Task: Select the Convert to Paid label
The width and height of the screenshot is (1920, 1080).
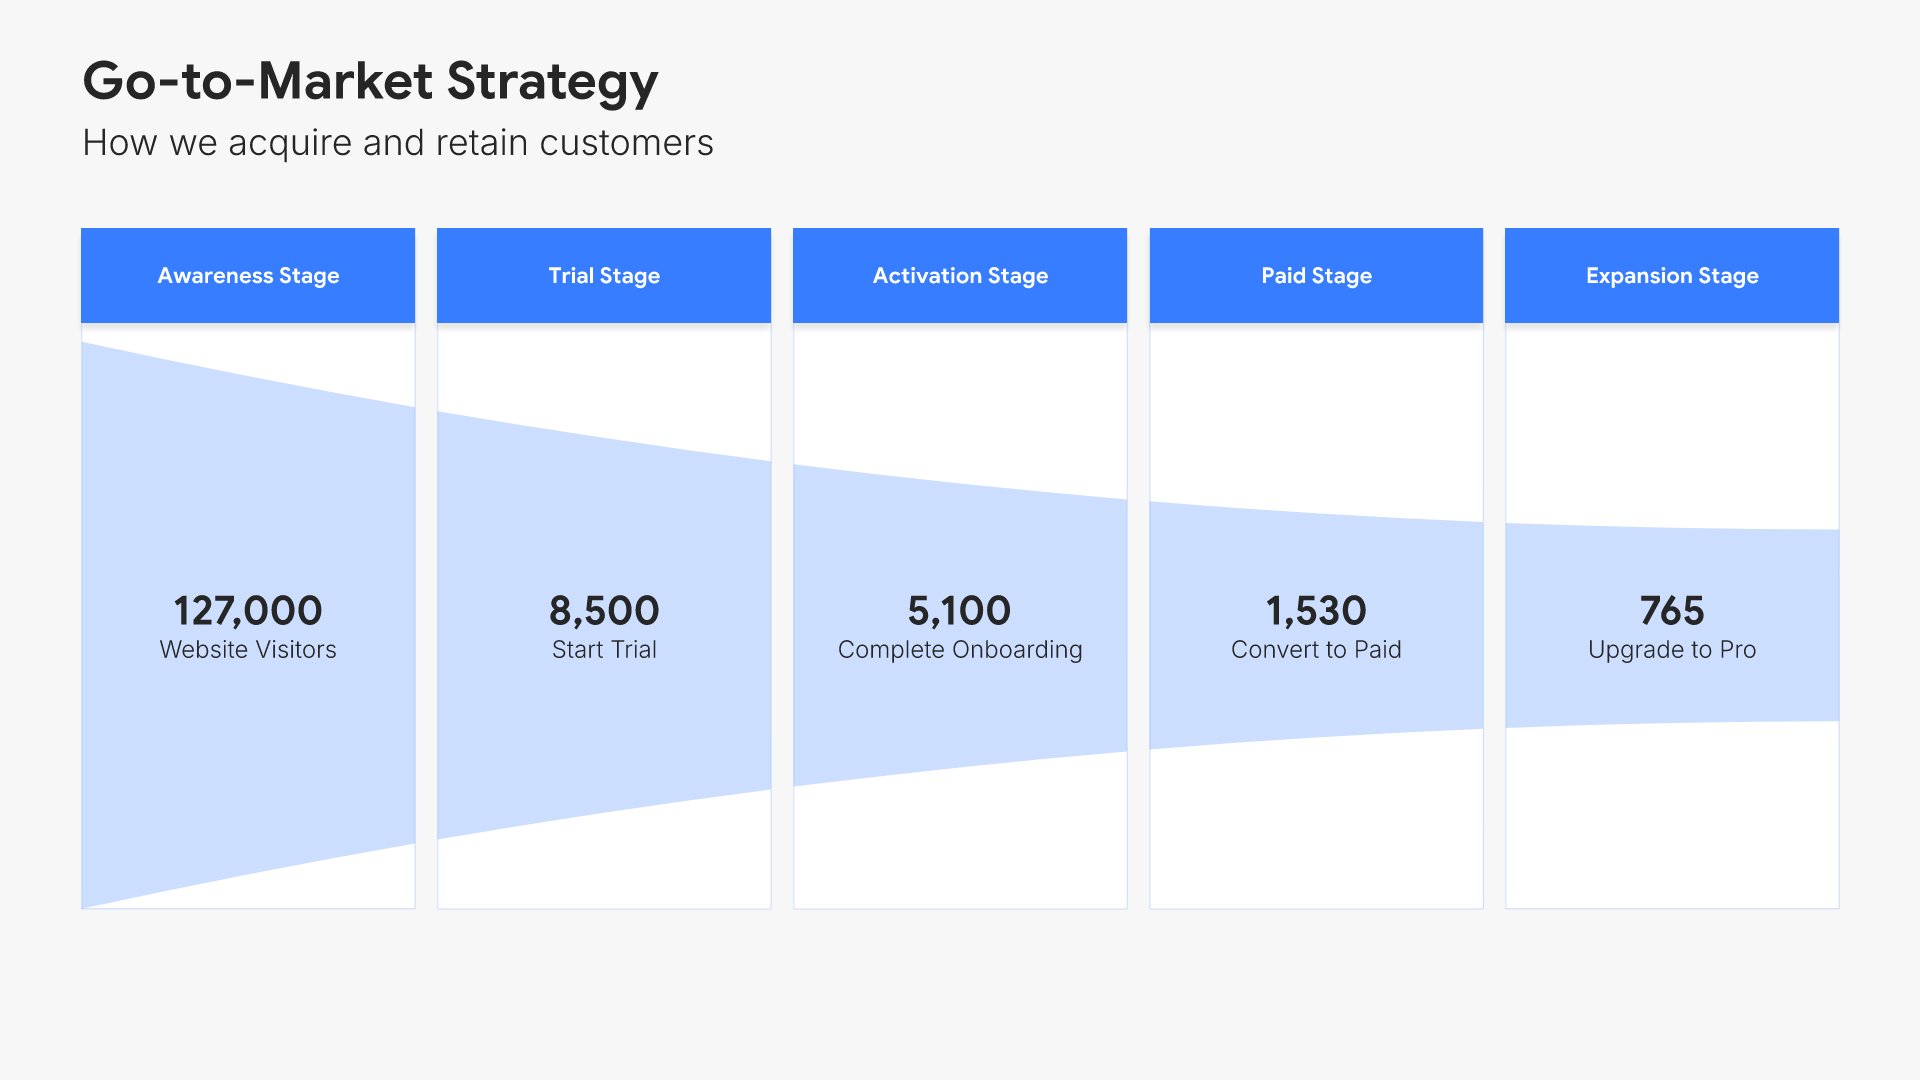Action: (x=1316, y=650)
